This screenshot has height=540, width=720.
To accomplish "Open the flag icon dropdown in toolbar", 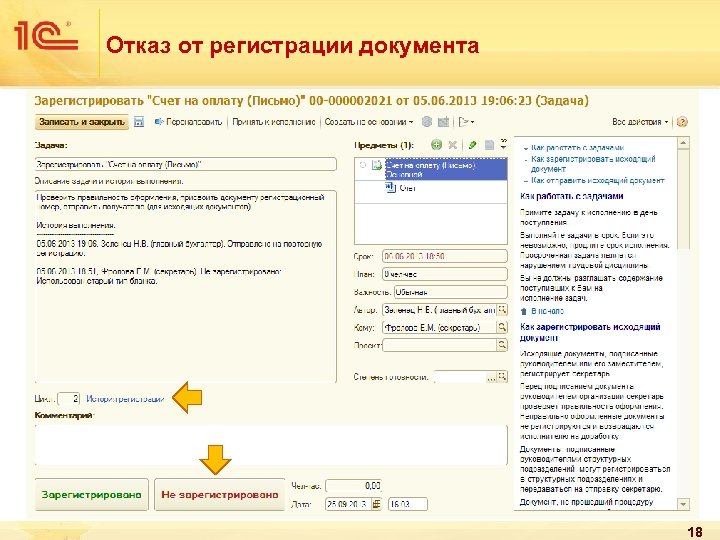I will click(466, 122).
